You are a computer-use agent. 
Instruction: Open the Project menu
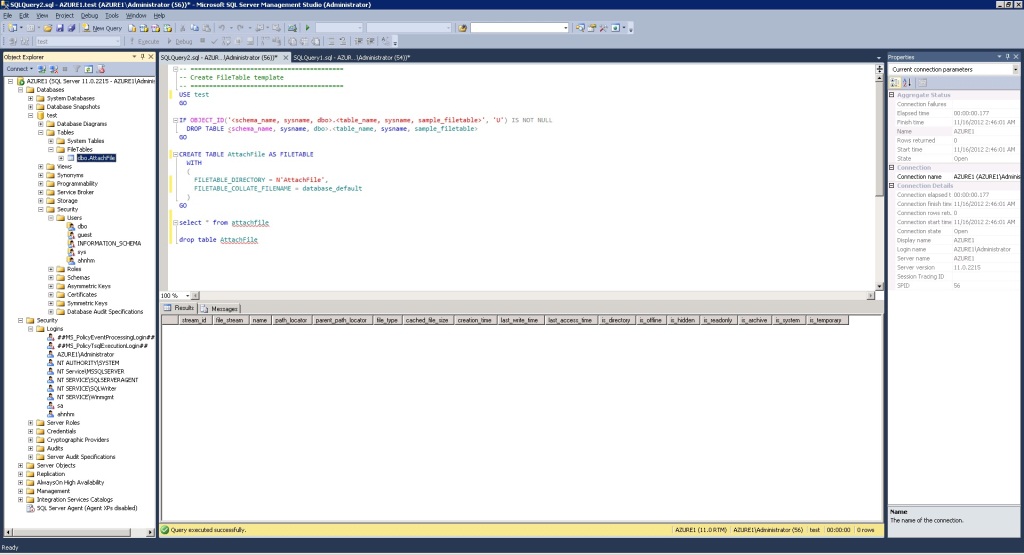(65, 15)
